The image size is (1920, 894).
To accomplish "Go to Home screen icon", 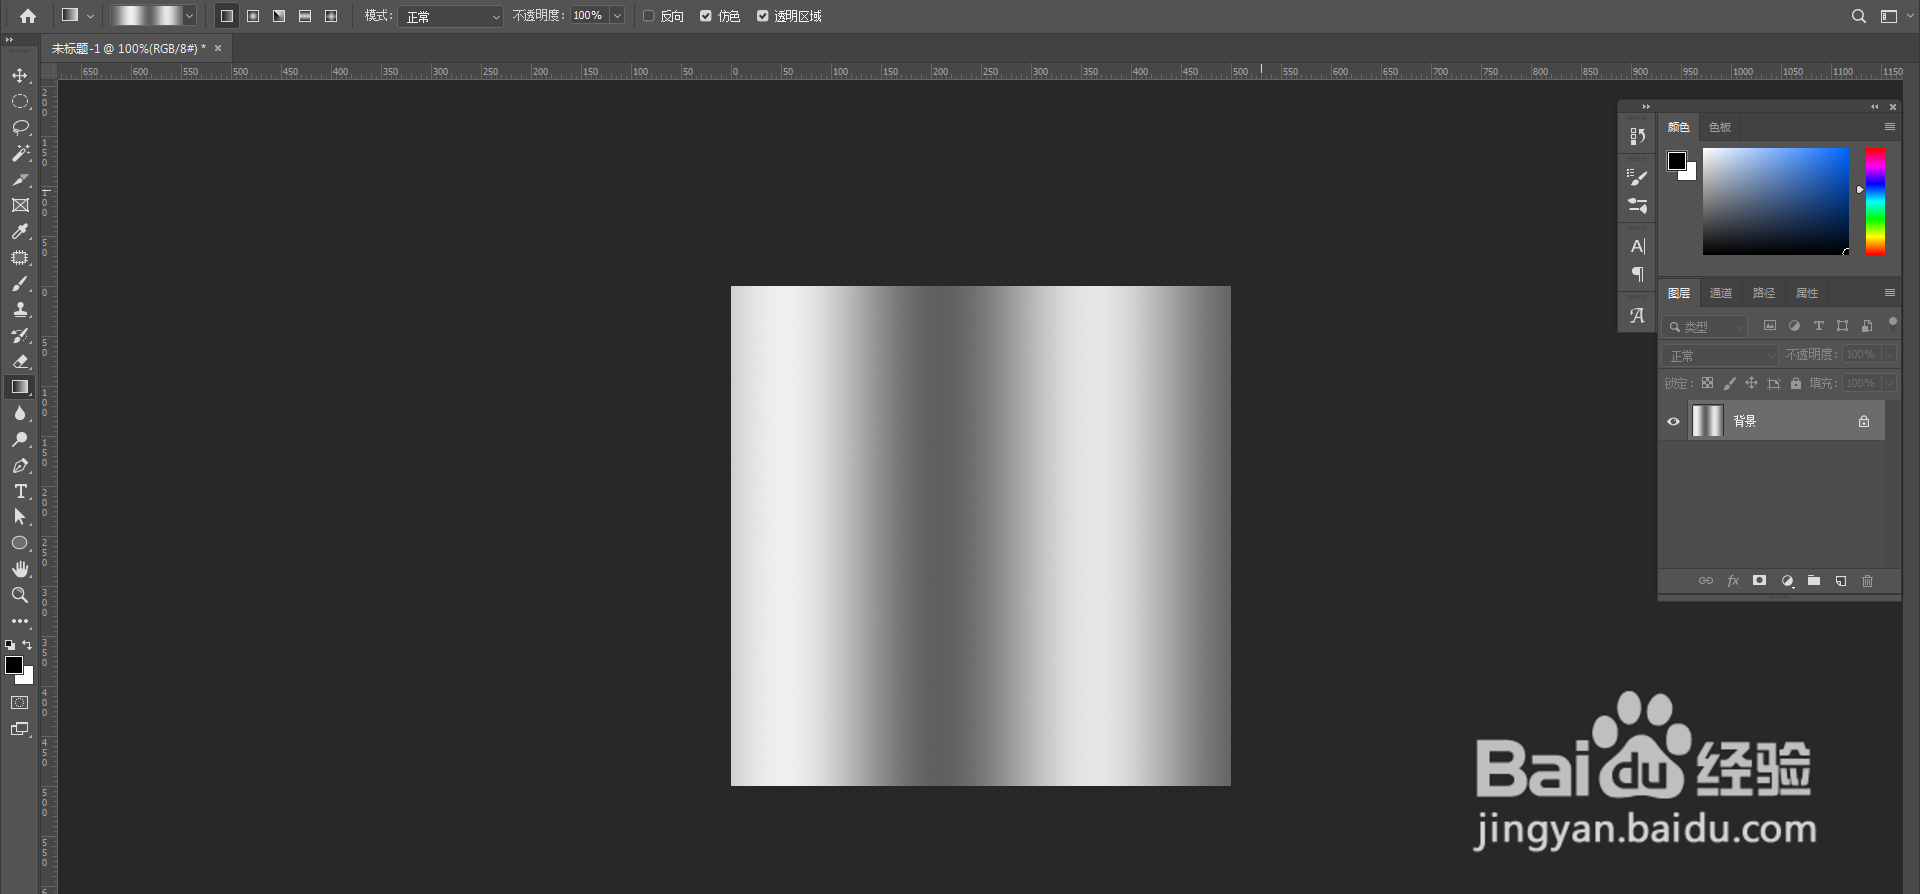I will pyautogui.click(x=28, y=16).
